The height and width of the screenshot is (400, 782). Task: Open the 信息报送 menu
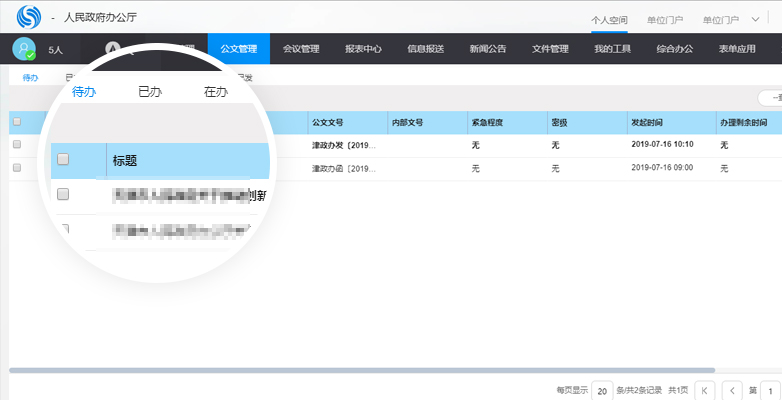click(426, 49)
